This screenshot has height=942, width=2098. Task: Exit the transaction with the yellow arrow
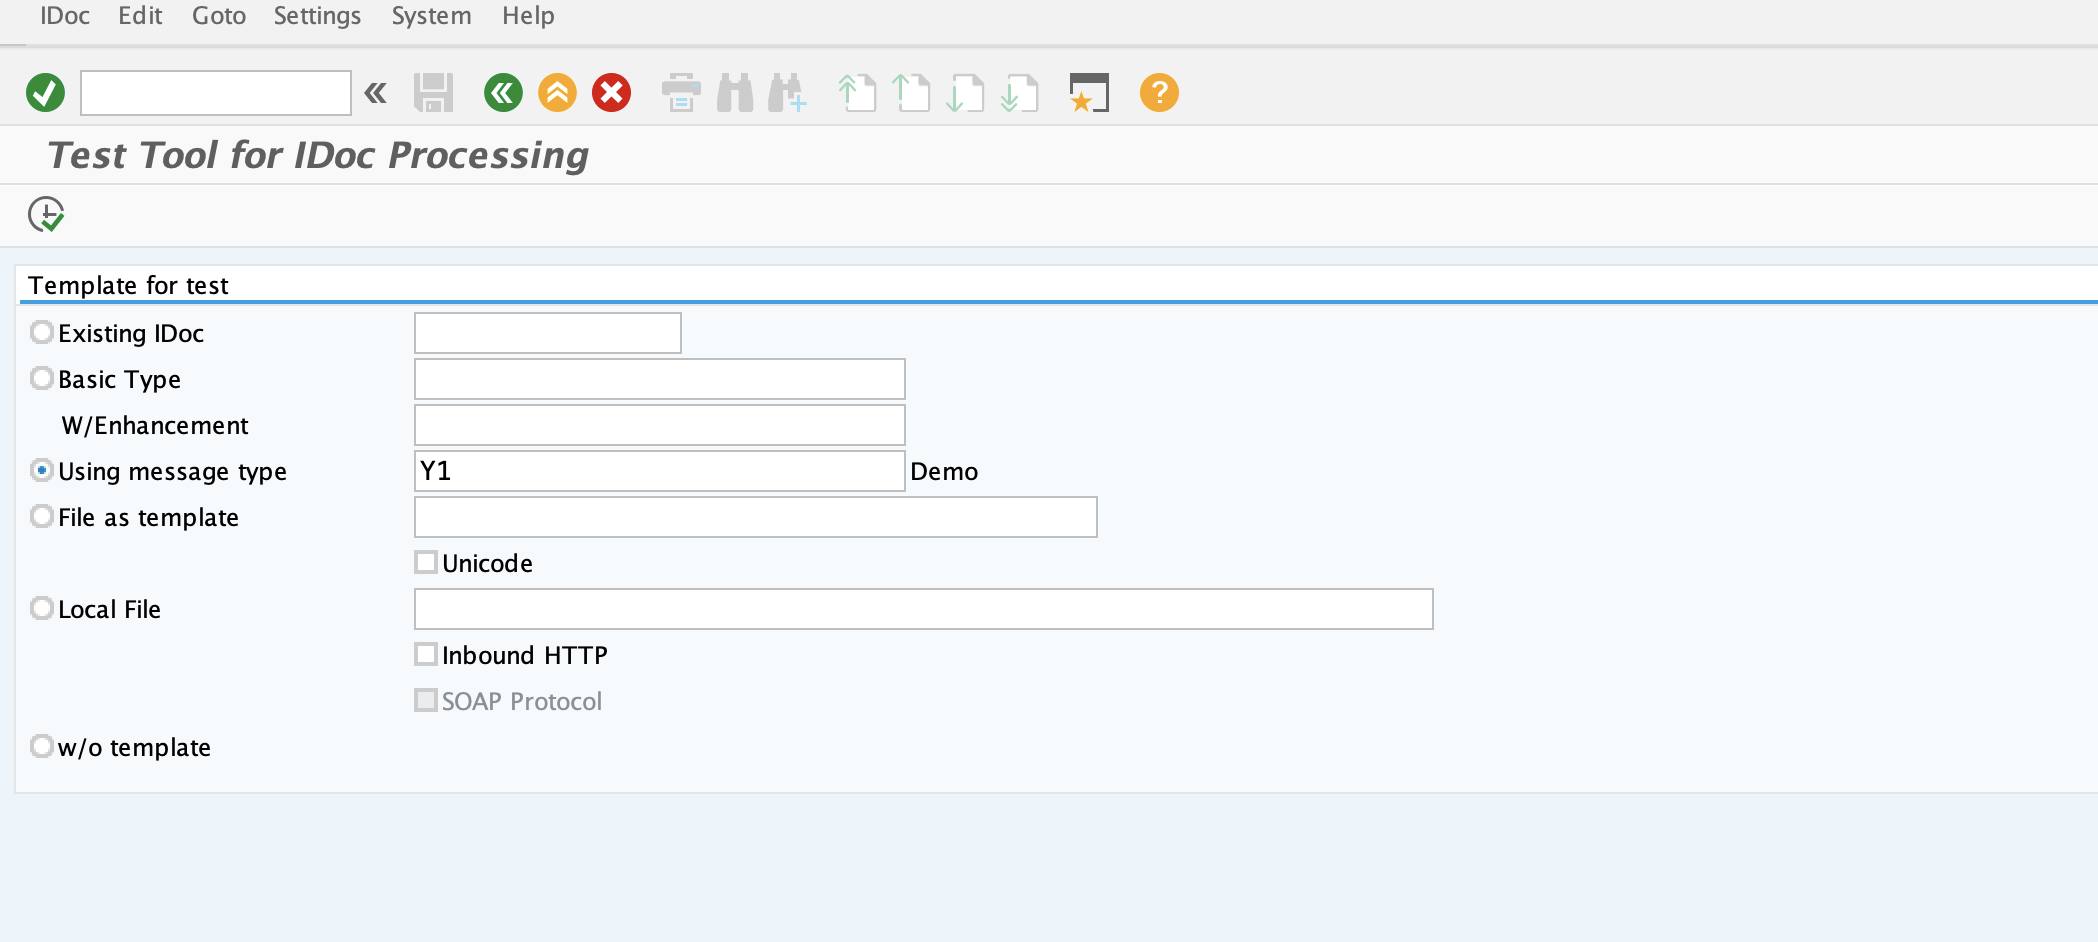click(x=558, y=92)
